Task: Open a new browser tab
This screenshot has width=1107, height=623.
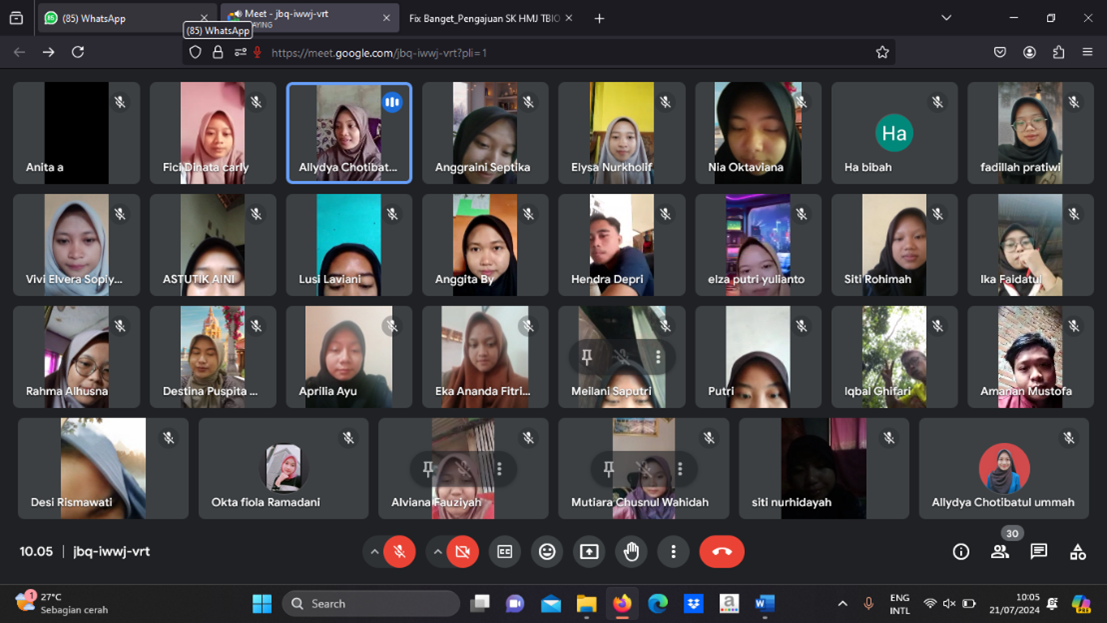Action: [x=599, y=18]
